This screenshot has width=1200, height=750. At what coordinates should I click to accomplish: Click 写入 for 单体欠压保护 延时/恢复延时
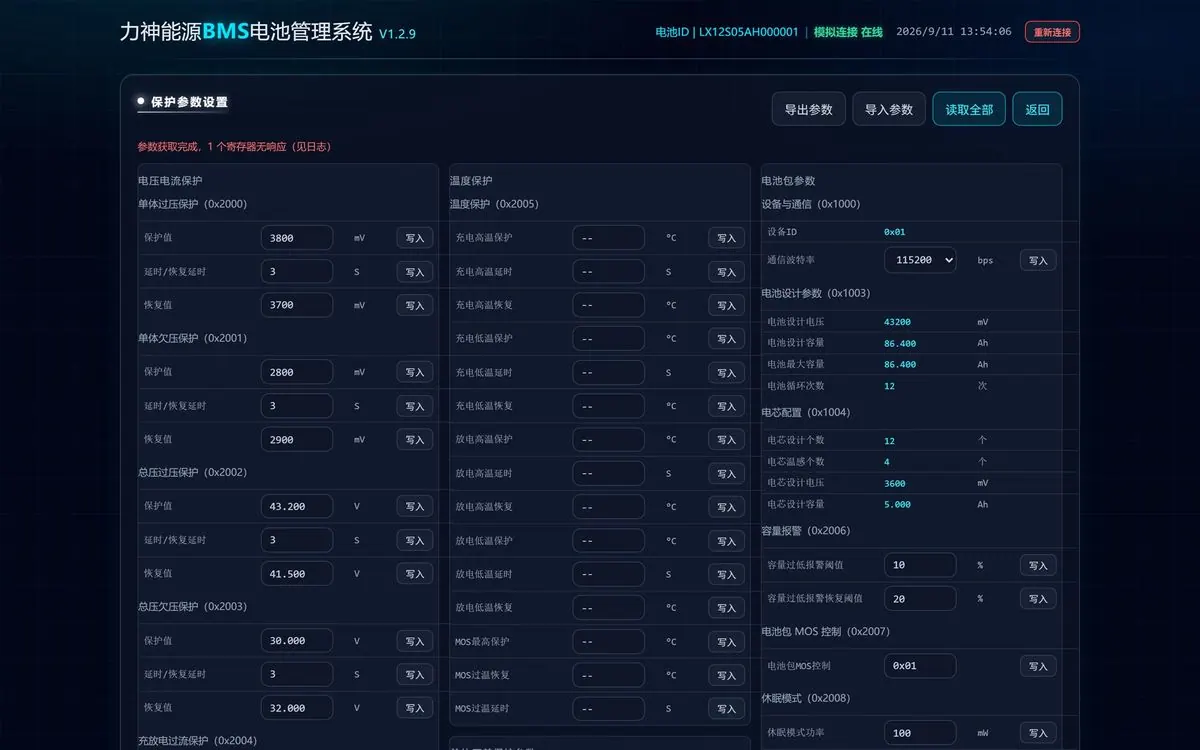click(415, 406)
